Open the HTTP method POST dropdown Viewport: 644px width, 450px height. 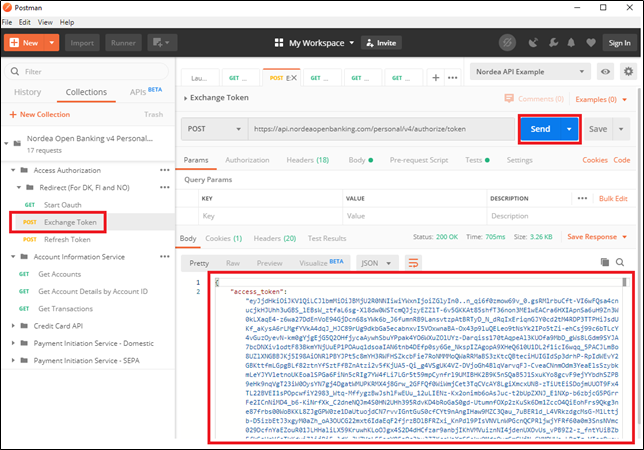[214, 129]
